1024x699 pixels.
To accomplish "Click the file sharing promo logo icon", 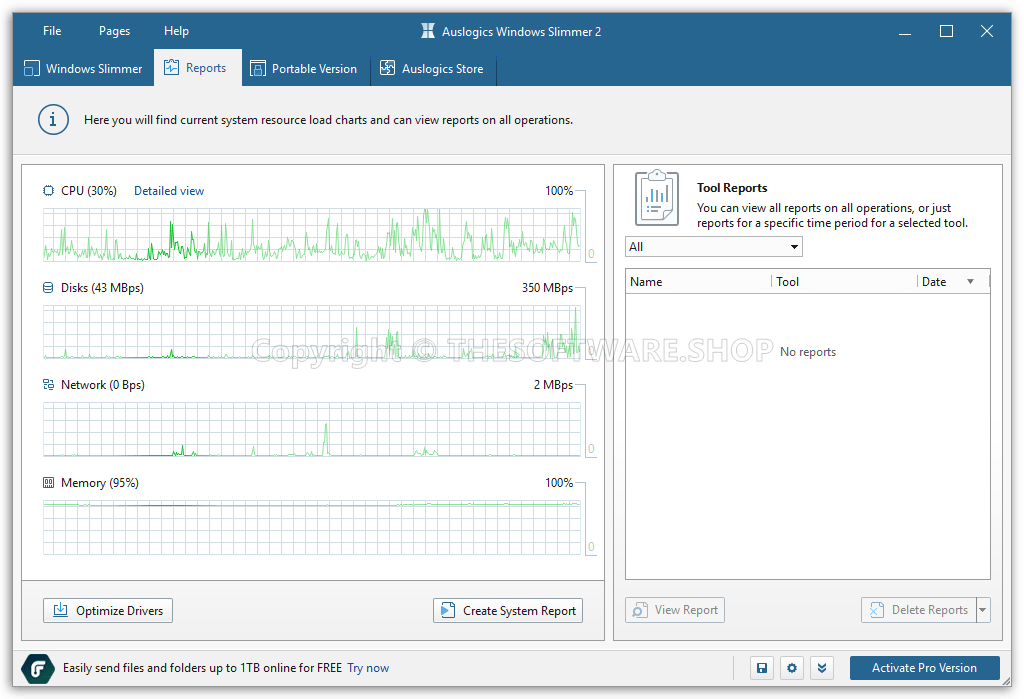I will point(38,668).
